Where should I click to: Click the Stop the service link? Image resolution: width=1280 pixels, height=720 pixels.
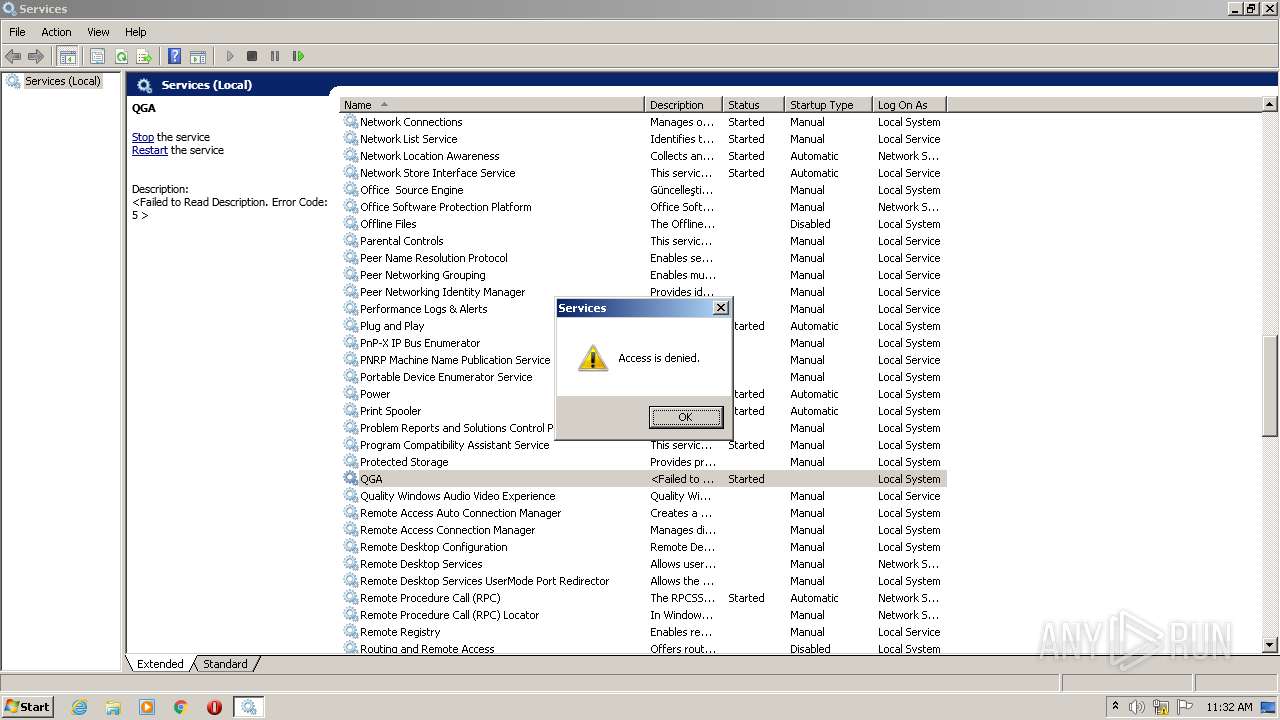coord(143,137)
